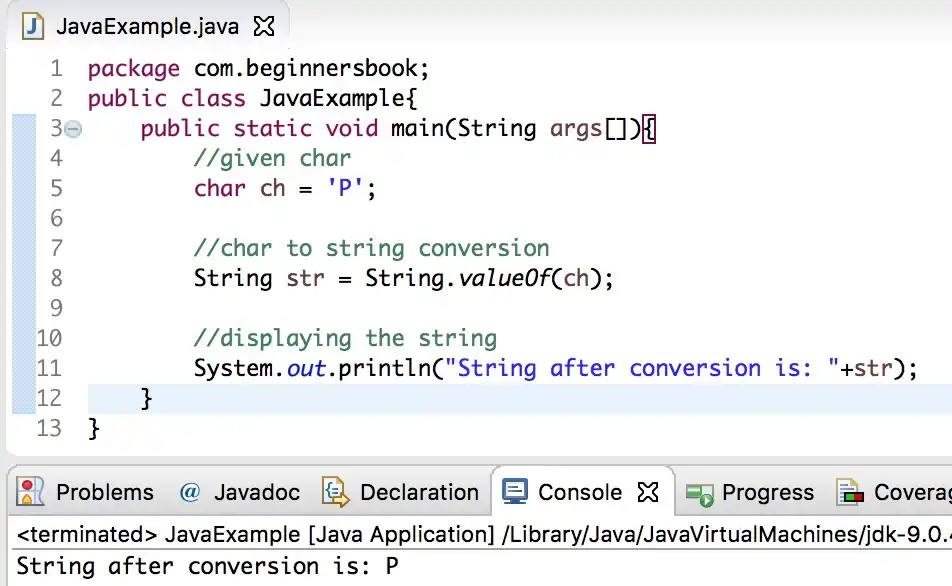Open the Declaration tab

point(401,492)
